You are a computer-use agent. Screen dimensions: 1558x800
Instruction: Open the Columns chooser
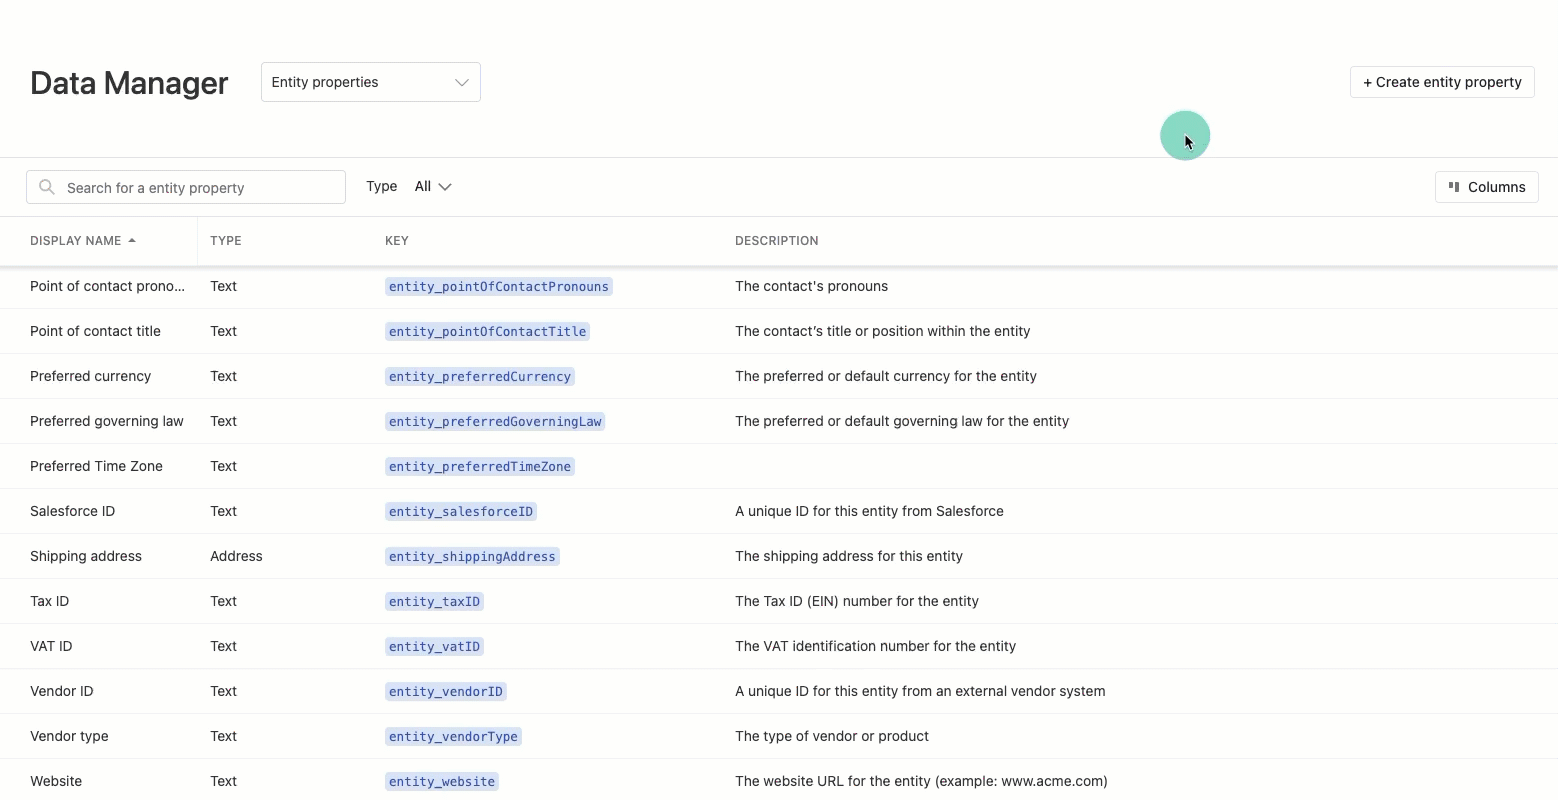click(1486, 187)
